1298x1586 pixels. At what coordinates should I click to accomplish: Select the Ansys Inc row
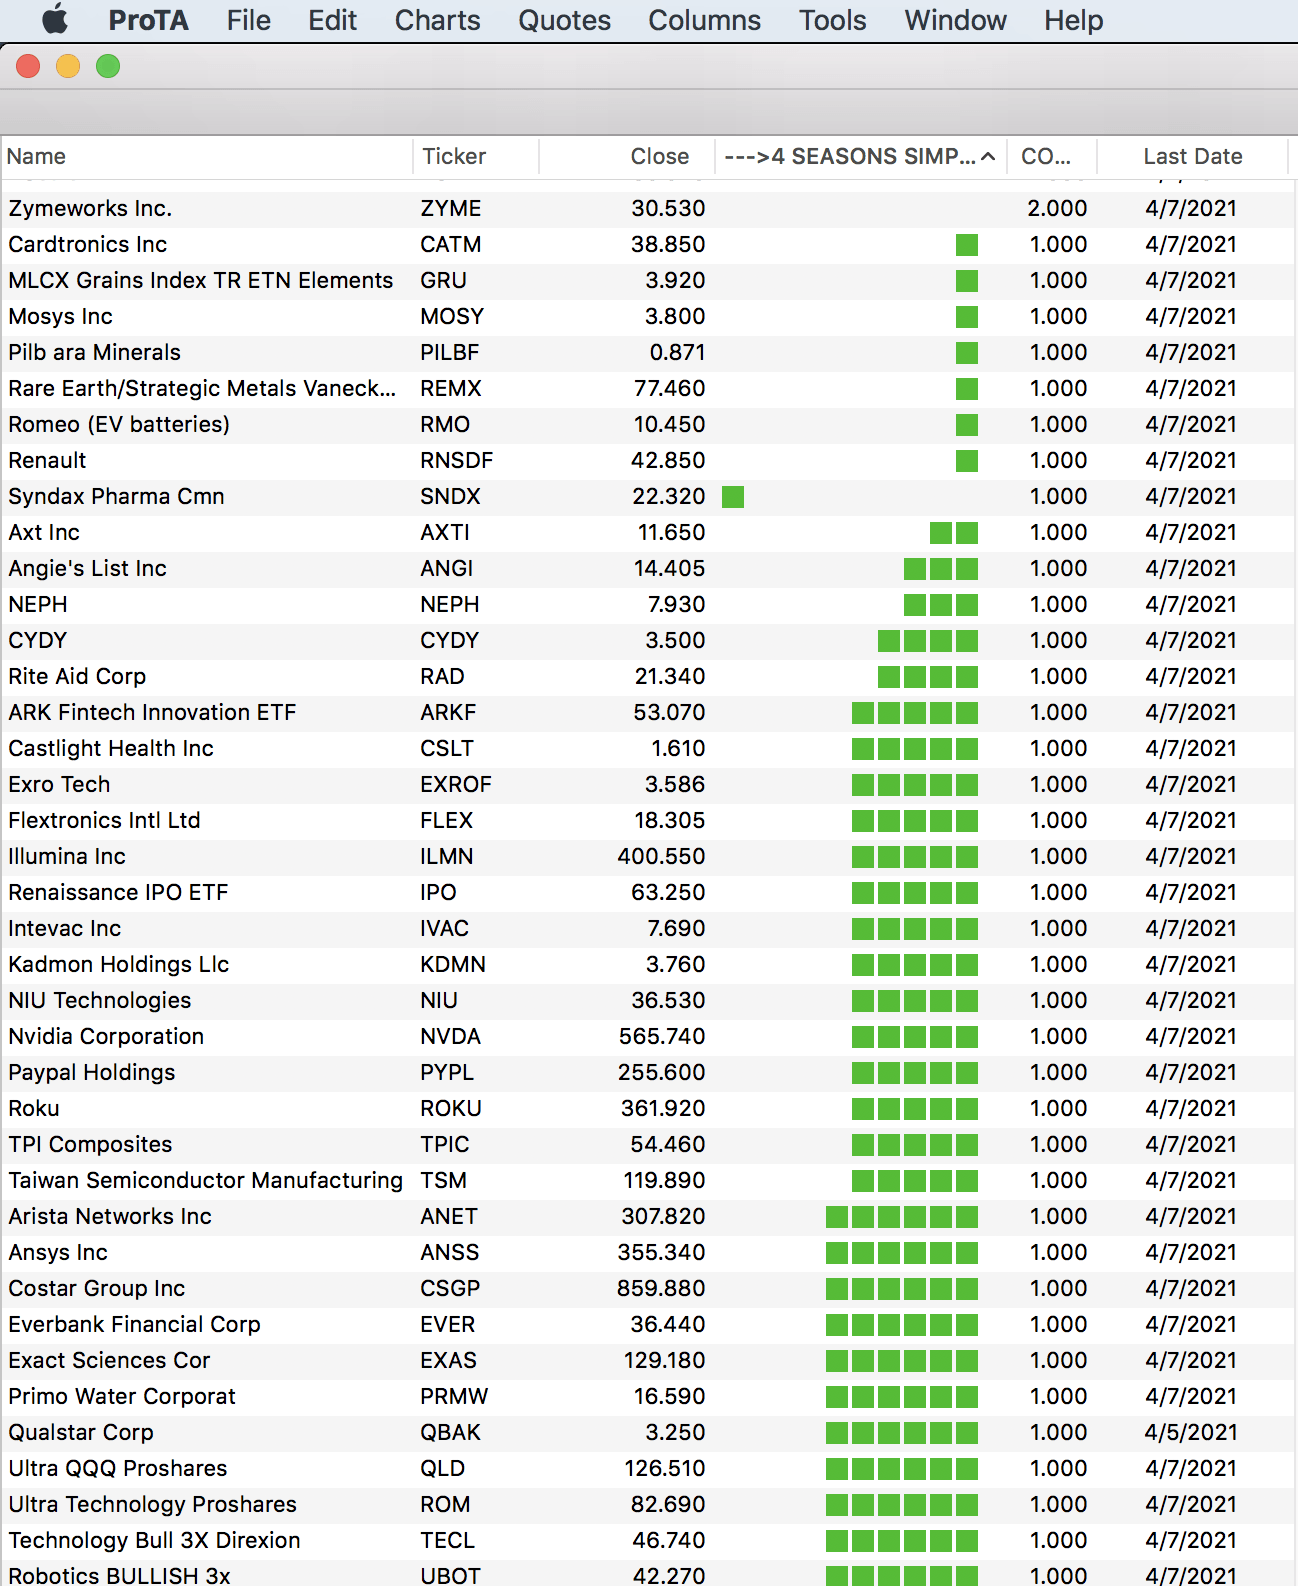pos(649,1252)
